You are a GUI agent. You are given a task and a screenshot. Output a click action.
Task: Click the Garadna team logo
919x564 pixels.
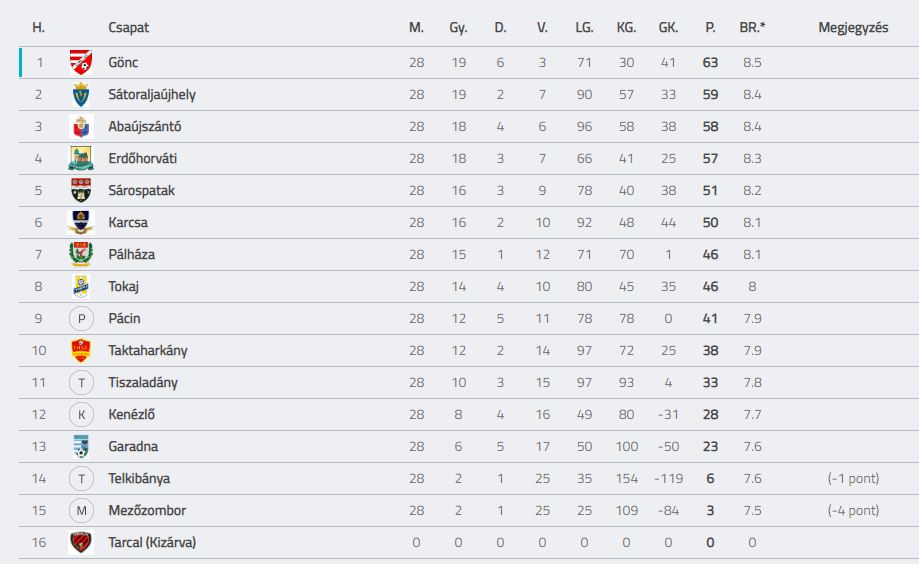(81, 446)
